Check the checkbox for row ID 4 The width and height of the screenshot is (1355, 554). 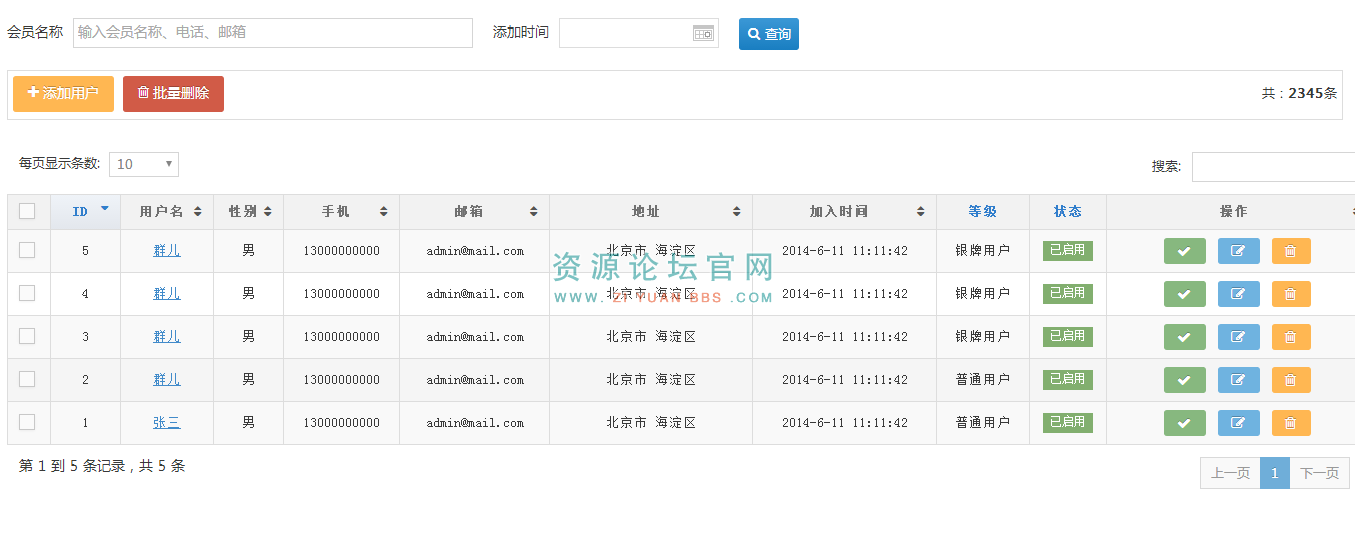(x=27, y=293)
